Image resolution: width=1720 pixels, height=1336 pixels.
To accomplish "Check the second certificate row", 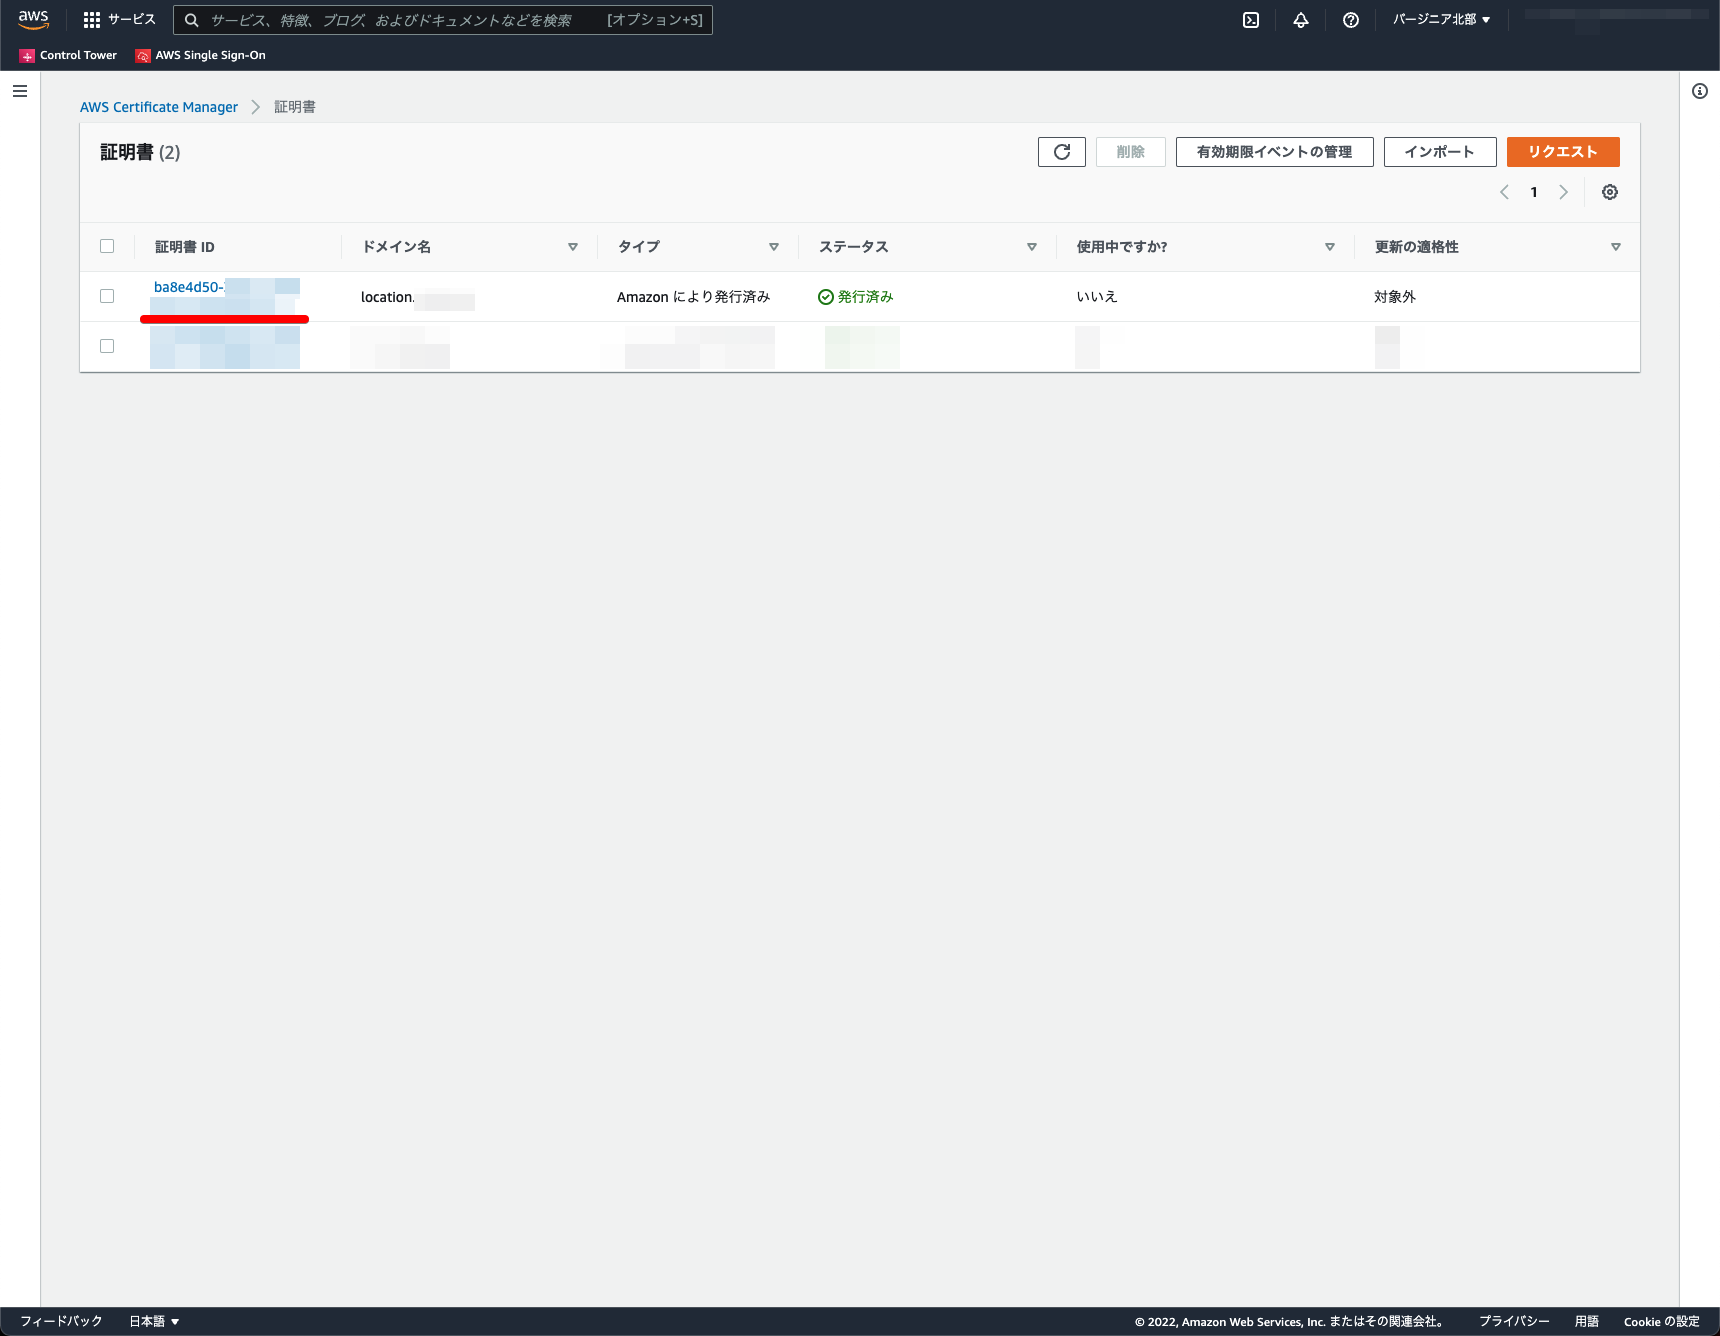I will click(107, 346).
